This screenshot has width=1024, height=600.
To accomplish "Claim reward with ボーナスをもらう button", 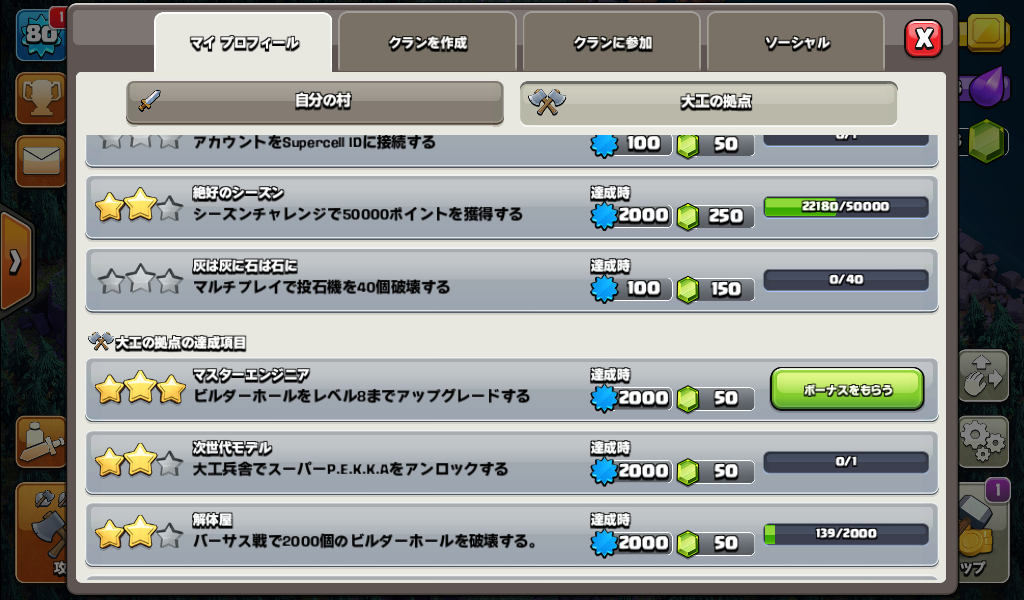I will [847, 390].
